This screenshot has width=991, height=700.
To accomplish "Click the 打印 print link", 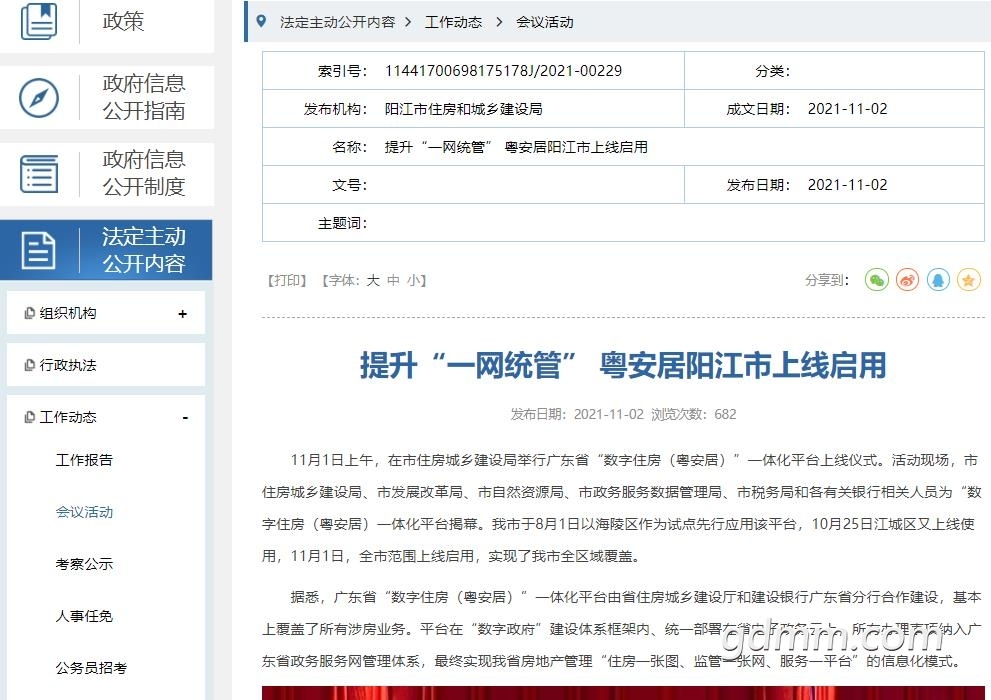I will point(287,281).
